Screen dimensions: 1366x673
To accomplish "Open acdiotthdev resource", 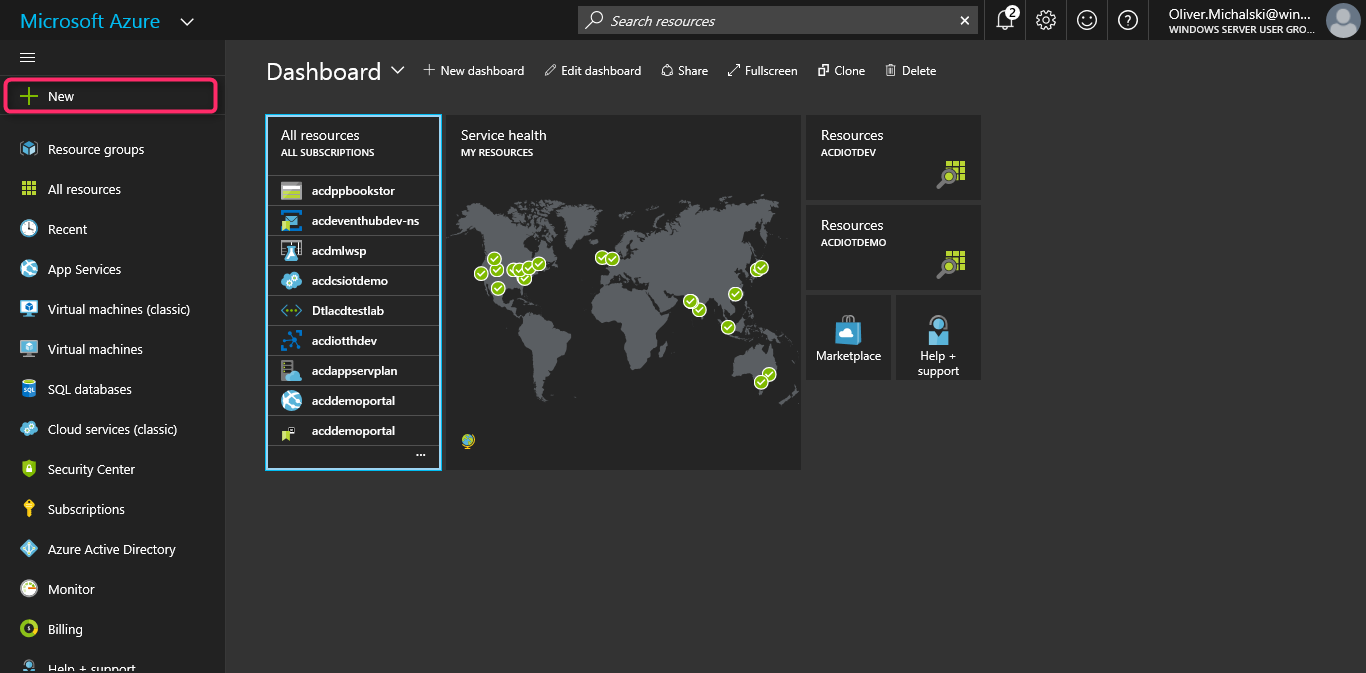I will 353,341.
